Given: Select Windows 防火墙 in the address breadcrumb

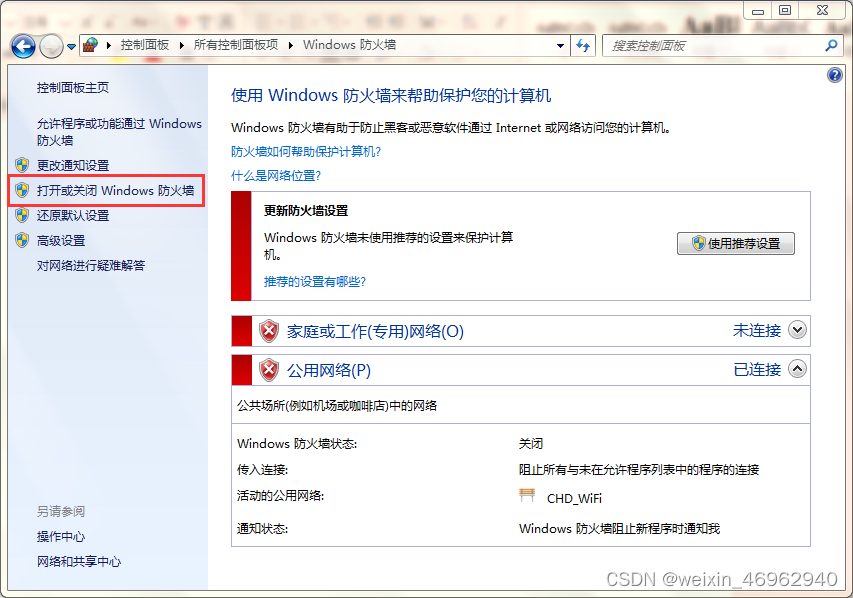Looking at the screenshot, I should tap(349, 45).
